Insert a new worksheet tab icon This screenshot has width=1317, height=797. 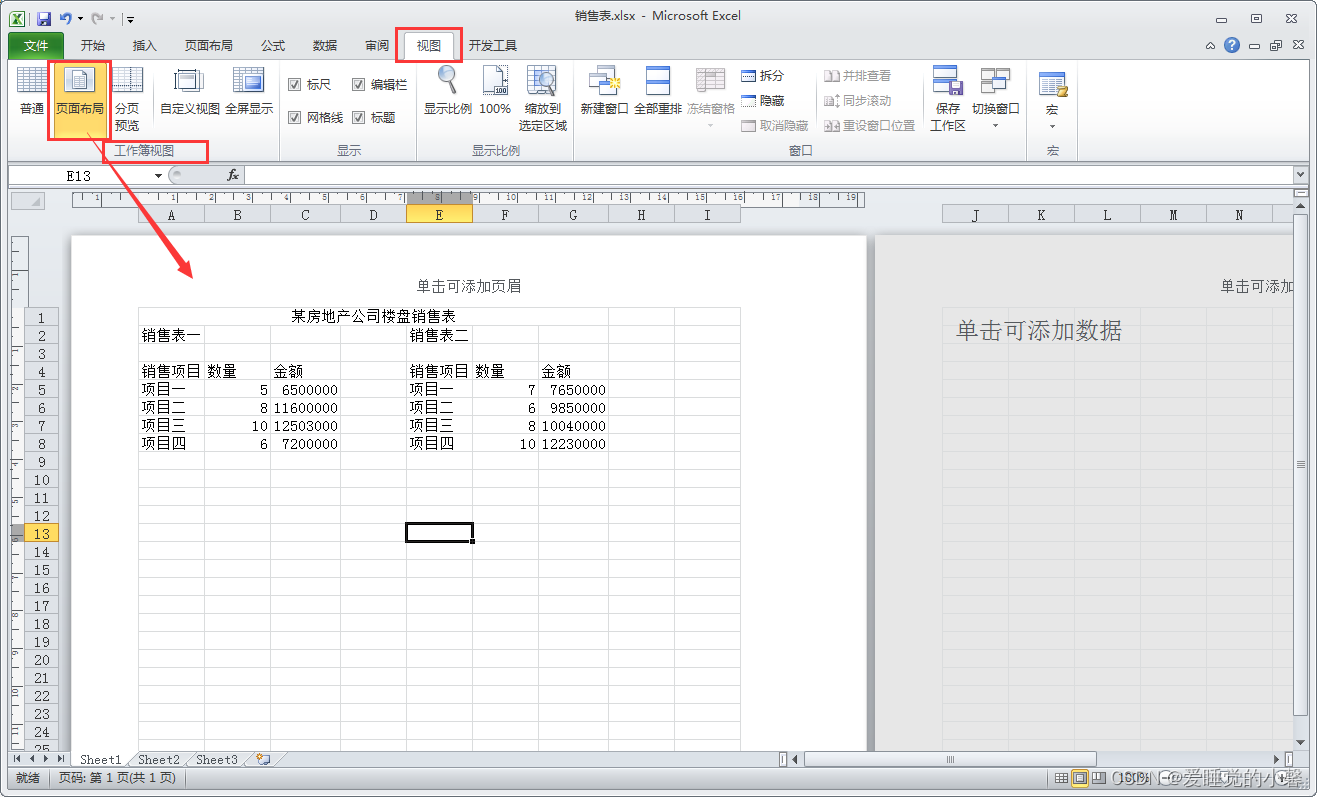click(262, 759)
